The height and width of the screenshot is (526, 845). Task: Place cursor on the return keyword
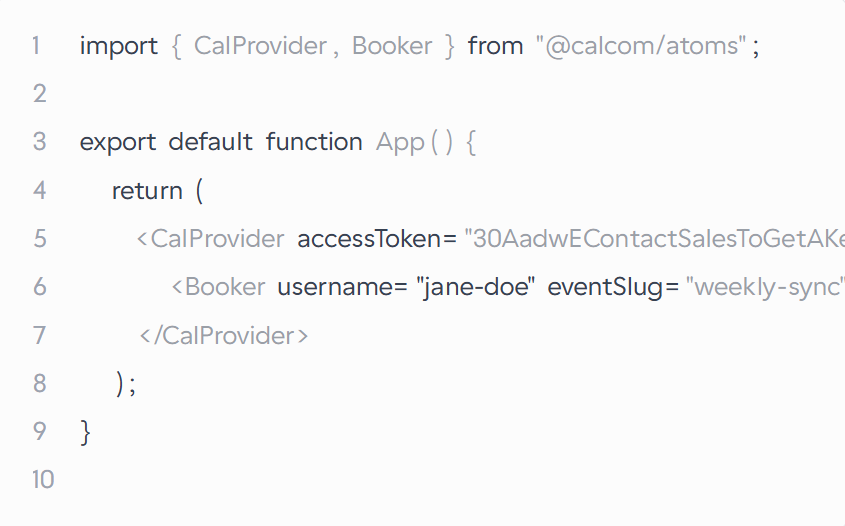point(147,191)
